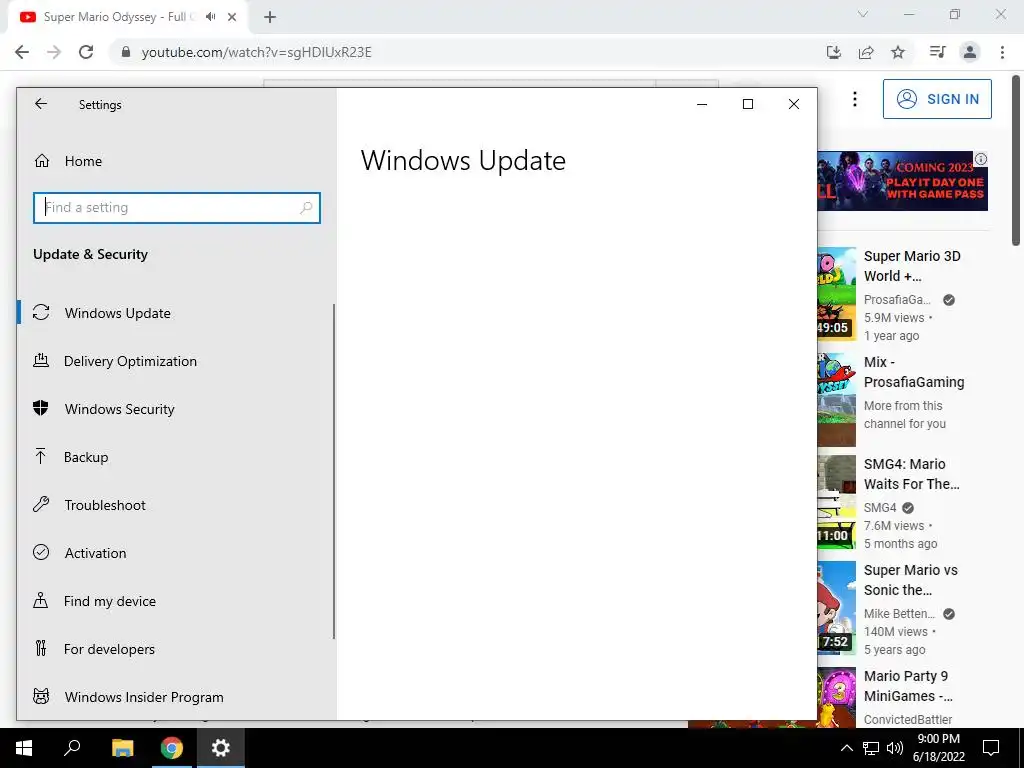Screen dimensions: 1024x768
Task: Open Super Mario 3D World video
Action: [912, 266]
